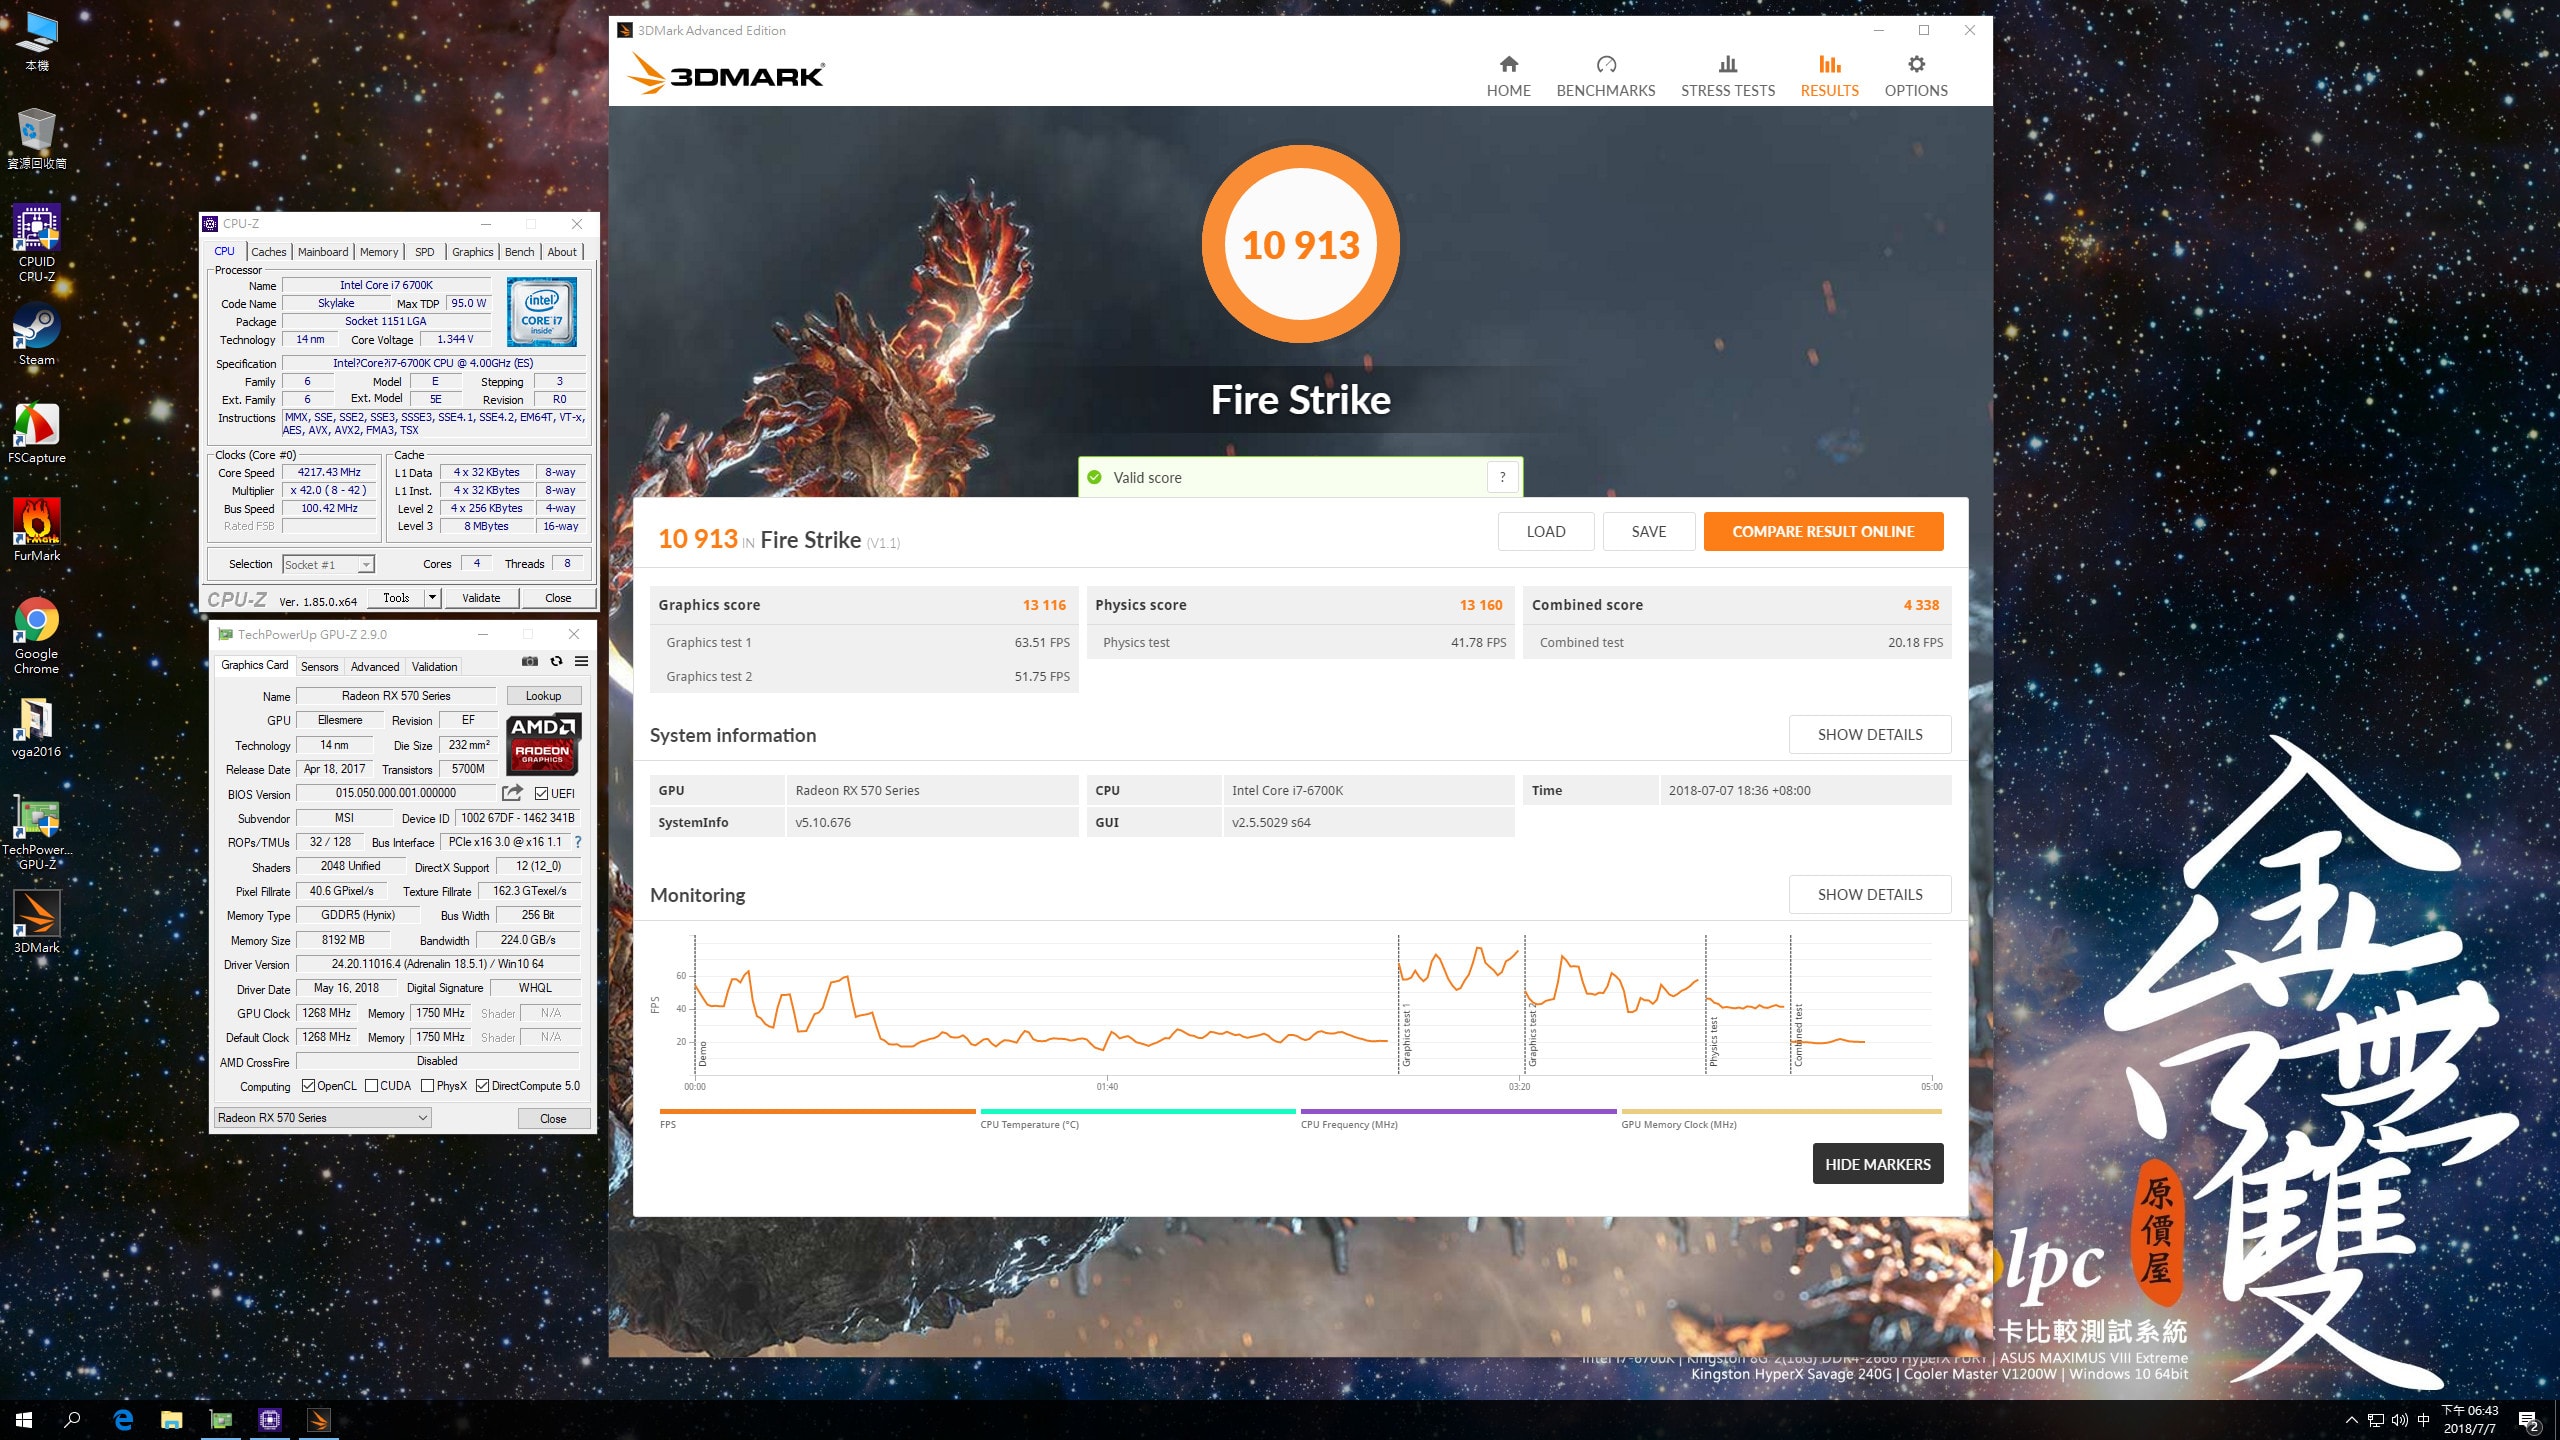
Task: Select the yellow GPU Memory Clock legend bar
Action: click(x=1781, y=1111)
